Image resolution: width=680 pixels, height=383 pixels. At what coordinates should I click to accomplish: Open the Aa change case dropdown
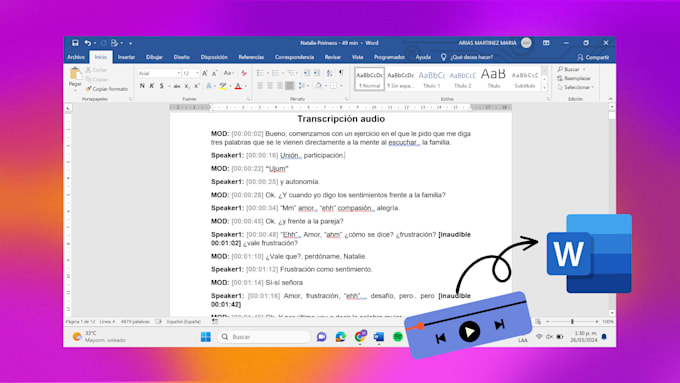pos(229,73)
